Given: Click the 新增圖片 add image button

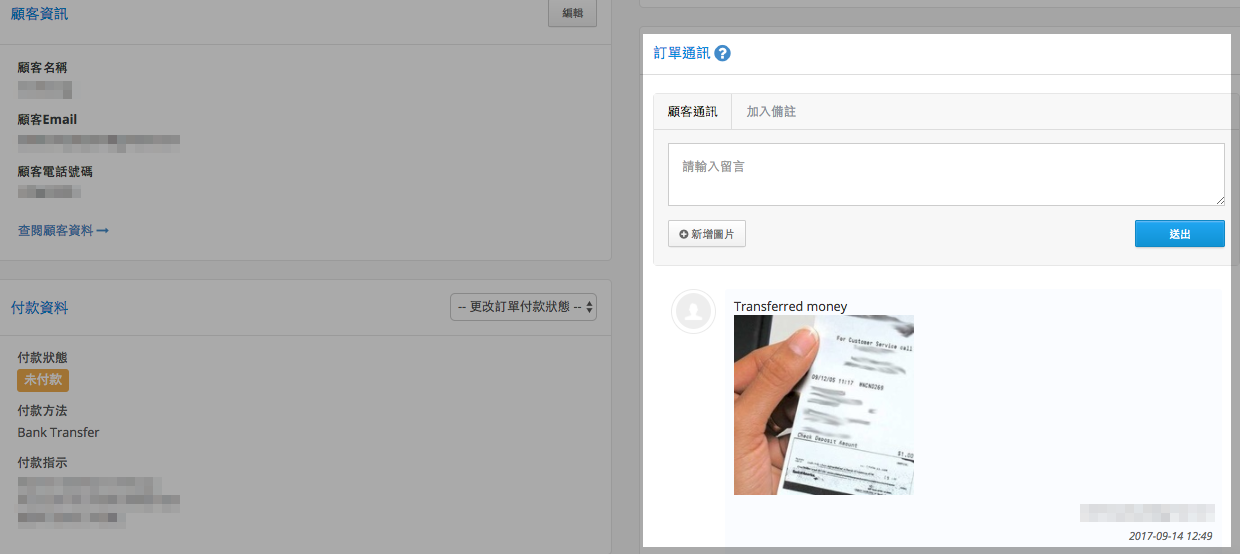Looking at the screenshot, I should (707, 234).
